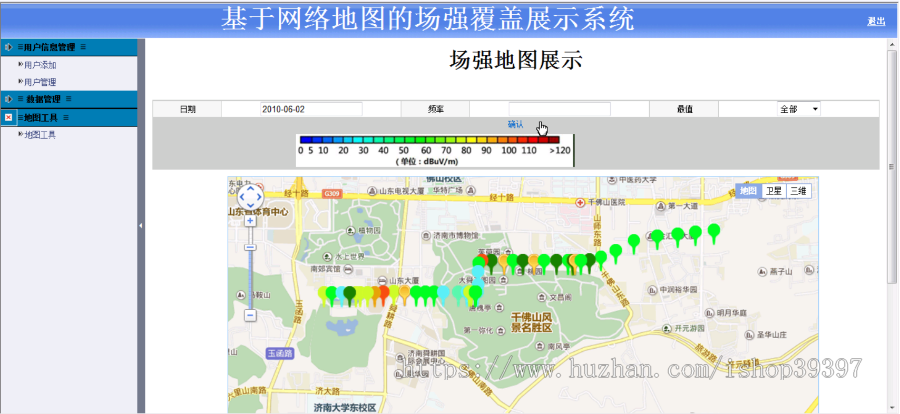Click the red X icon beside 地图工具 header

tap(8, 117)
